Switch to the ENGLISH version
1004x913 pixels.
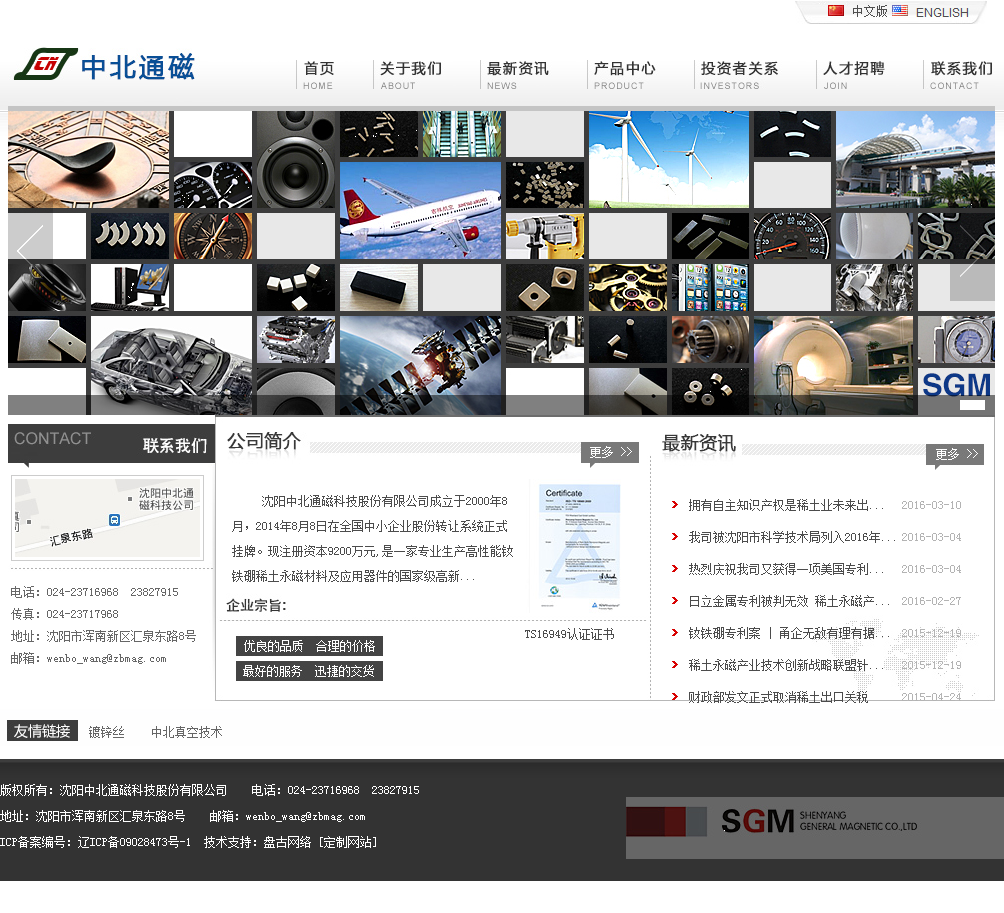[942, 13]
